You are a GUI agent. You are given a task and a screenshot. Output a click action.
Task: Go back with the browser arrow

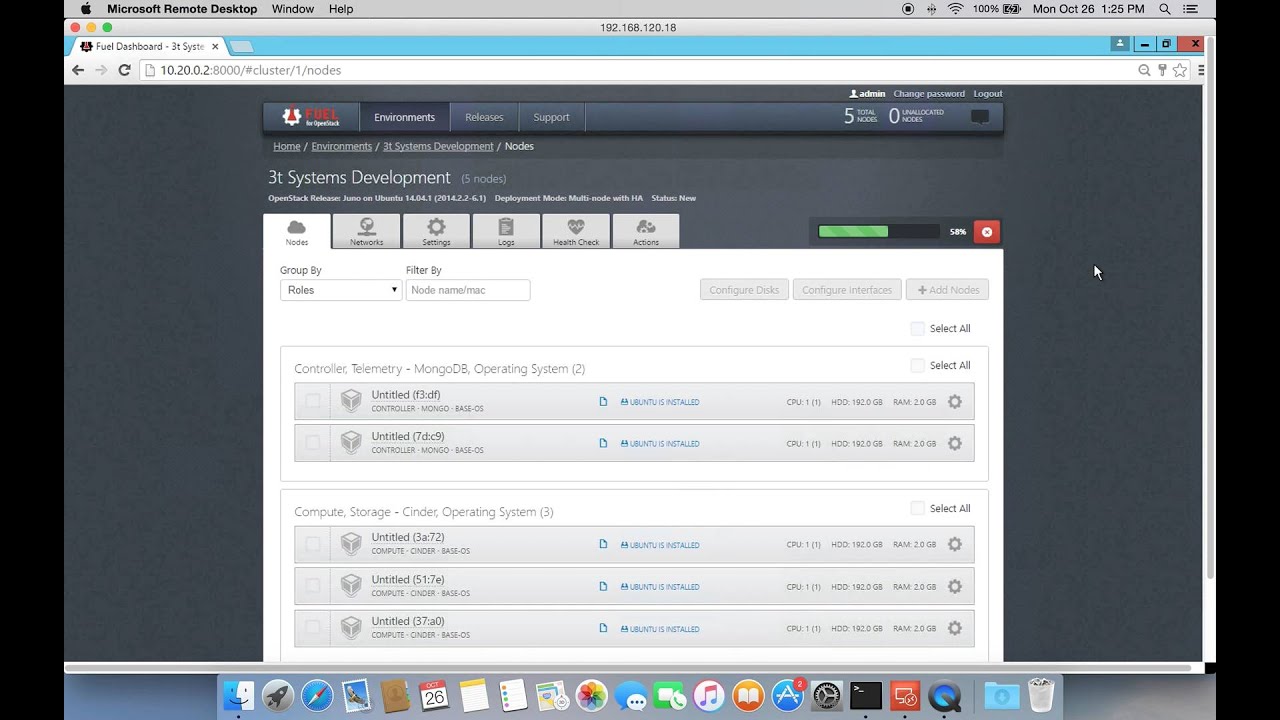pos(78,70)
